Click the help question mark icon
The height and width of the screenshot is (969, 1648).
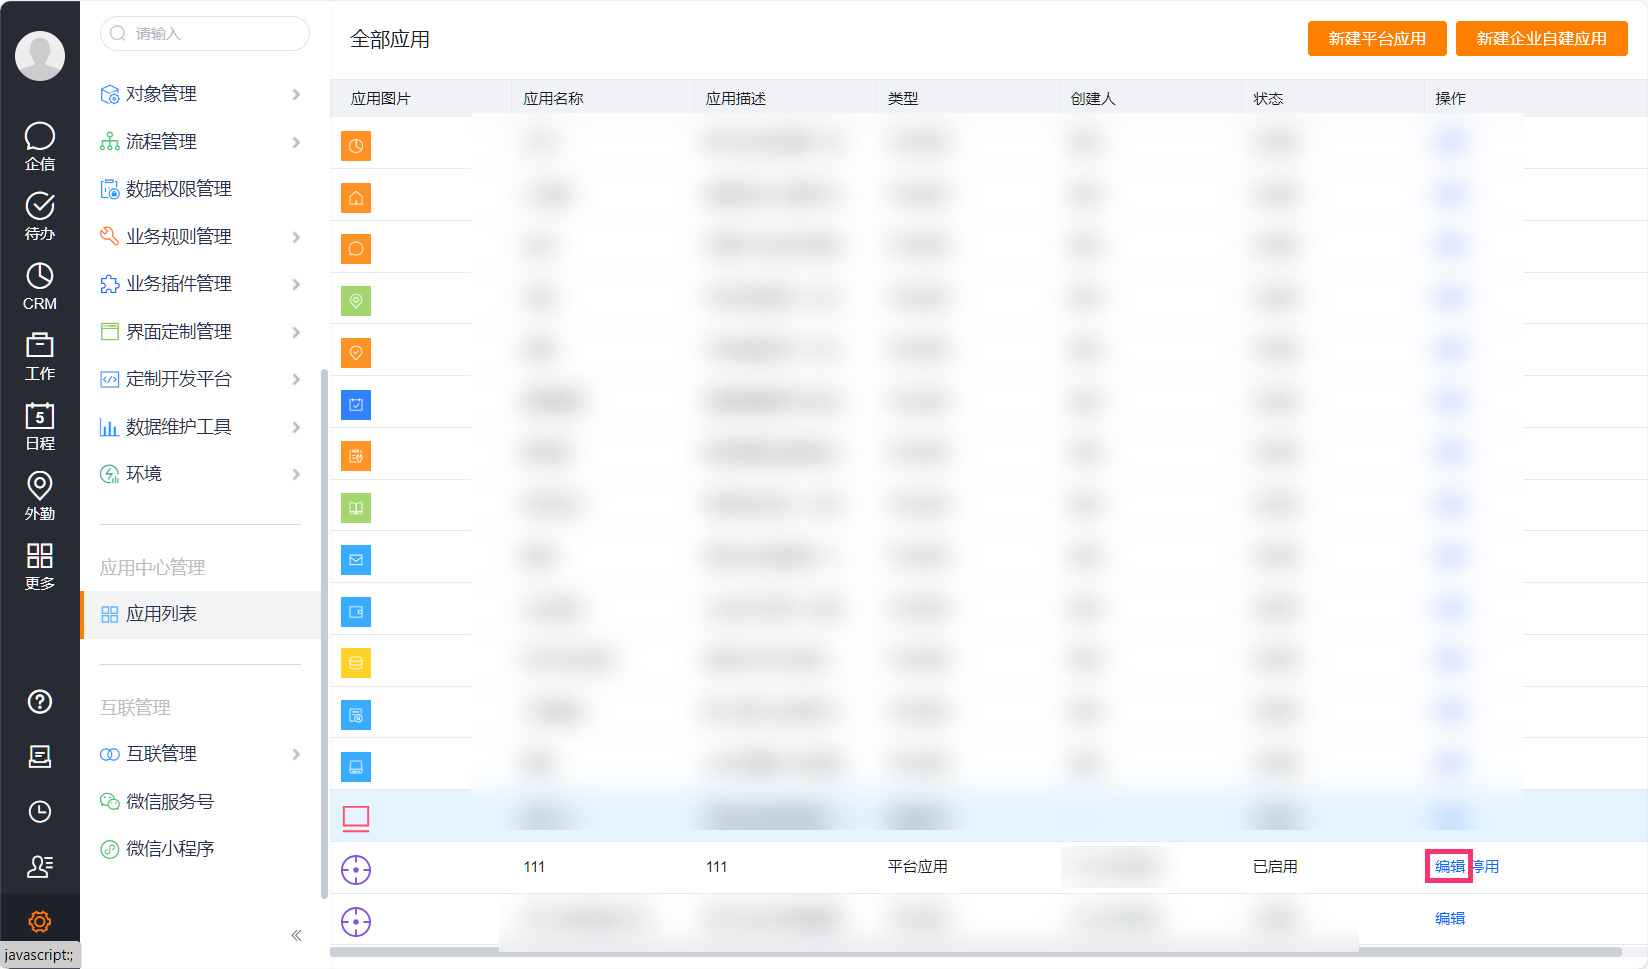40,702
